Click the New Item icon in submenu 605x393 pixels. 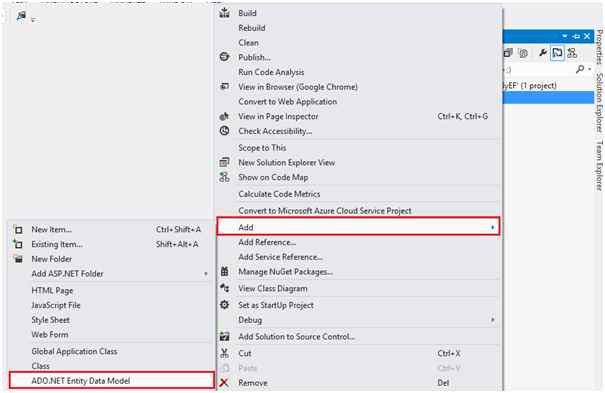pyautogui.click(x=18, y=229)
